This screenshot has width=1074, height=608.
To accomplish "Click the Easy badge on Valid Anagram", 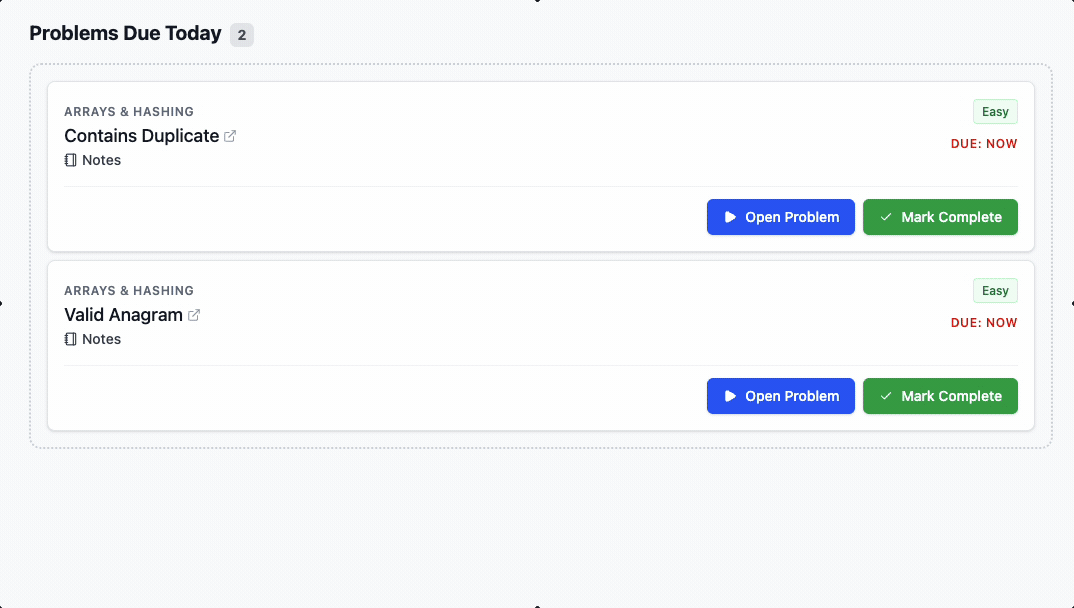I will click(995, 291).
